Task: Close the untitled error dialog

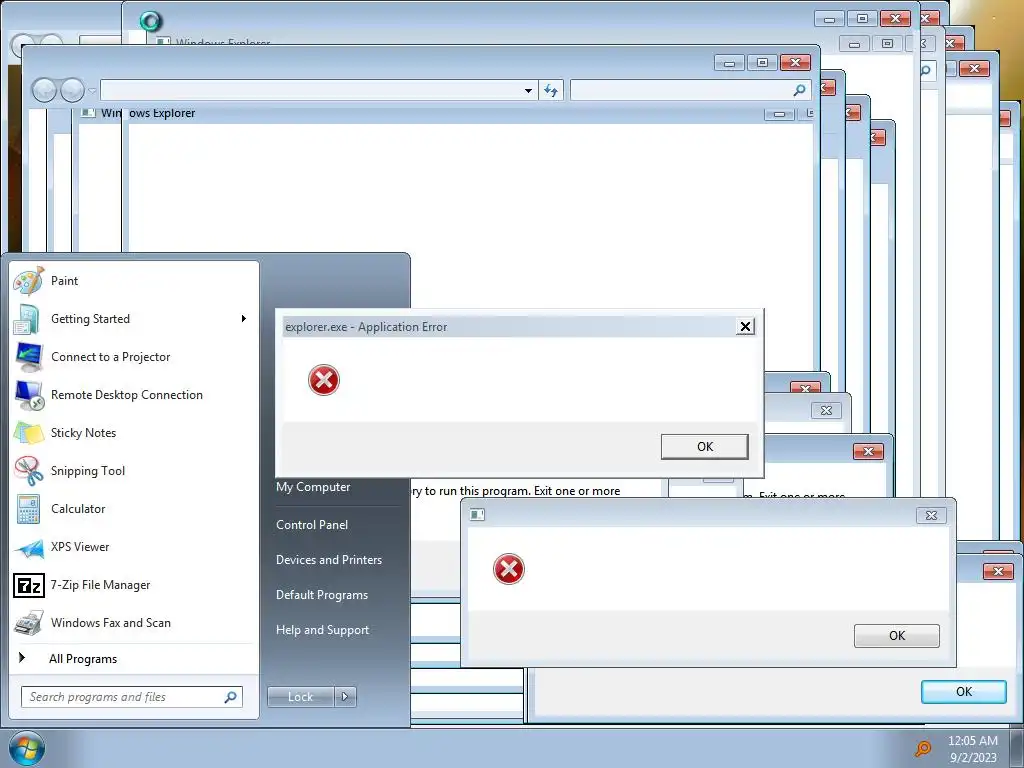Action: point(931,515)
